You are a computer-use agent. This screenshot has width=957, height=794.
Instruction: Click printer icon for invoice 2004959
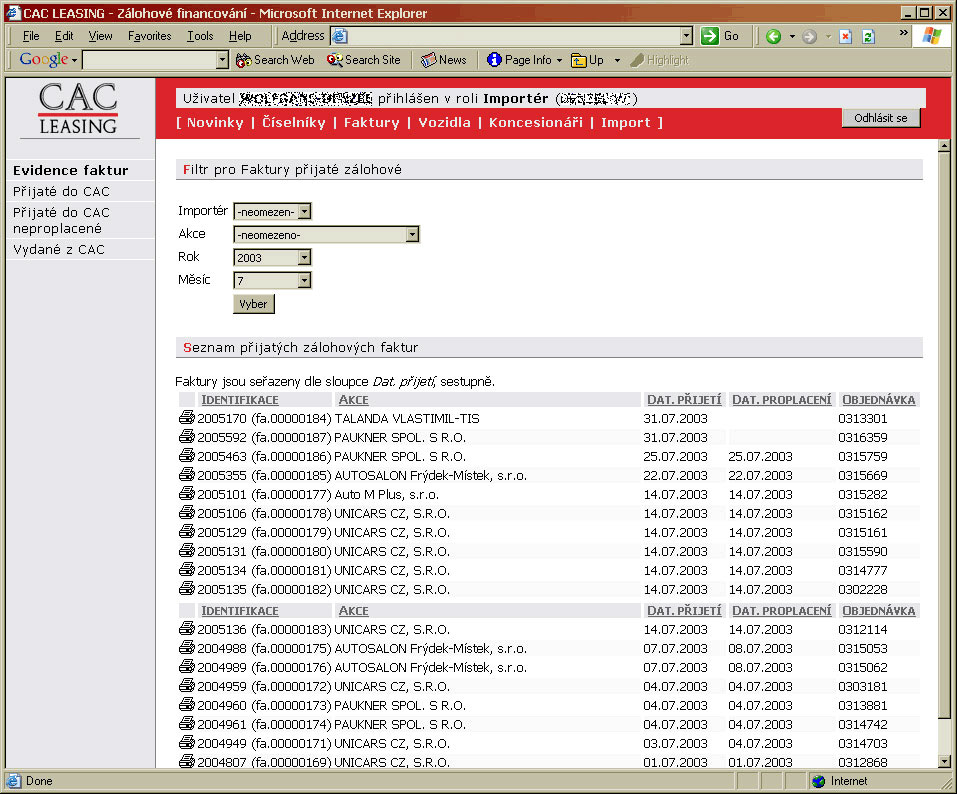[187, 685]
